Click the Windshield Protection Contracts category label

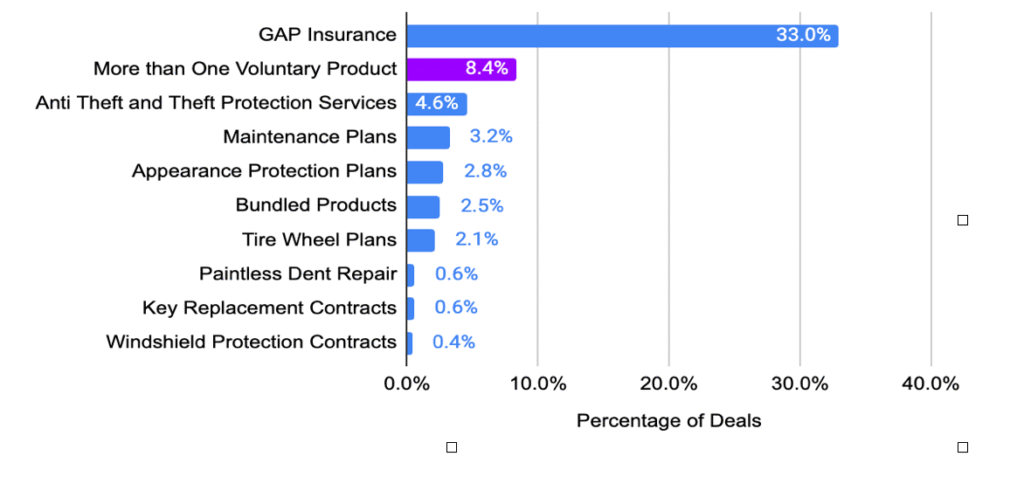(251, 342)
